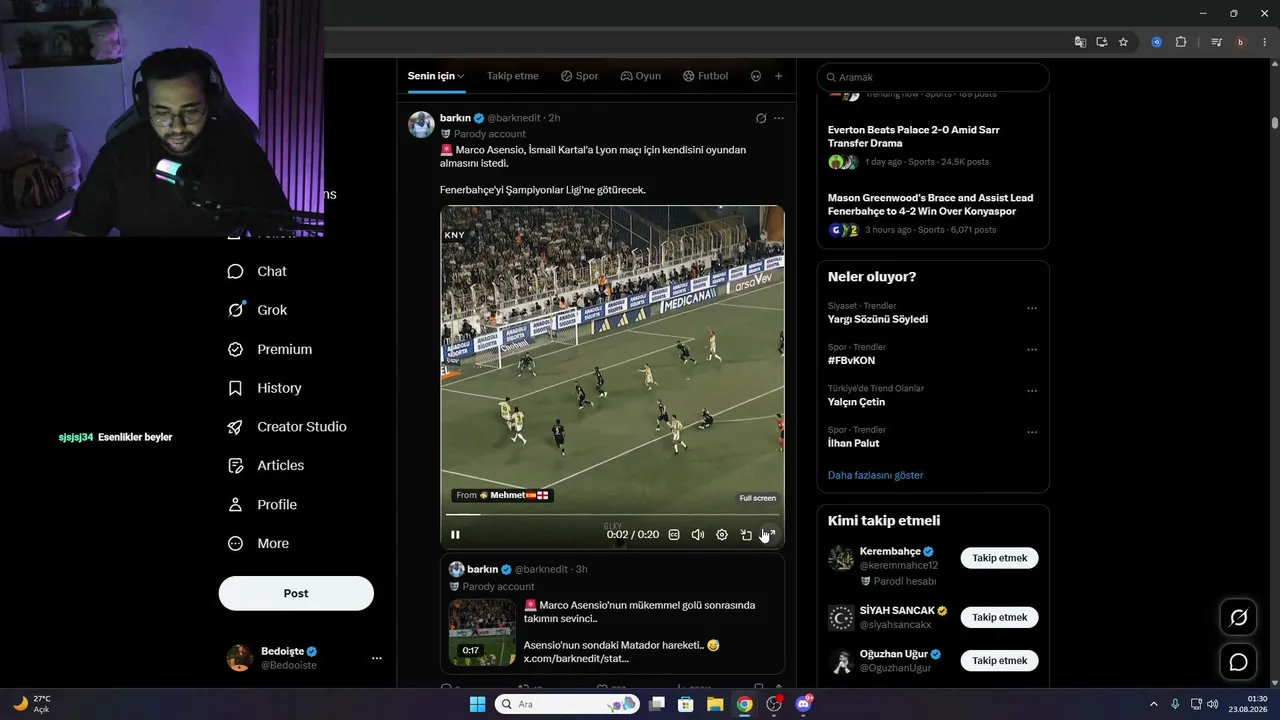
Task: Open Creator Studio from sidebar
Action: (x=287, y=427)
